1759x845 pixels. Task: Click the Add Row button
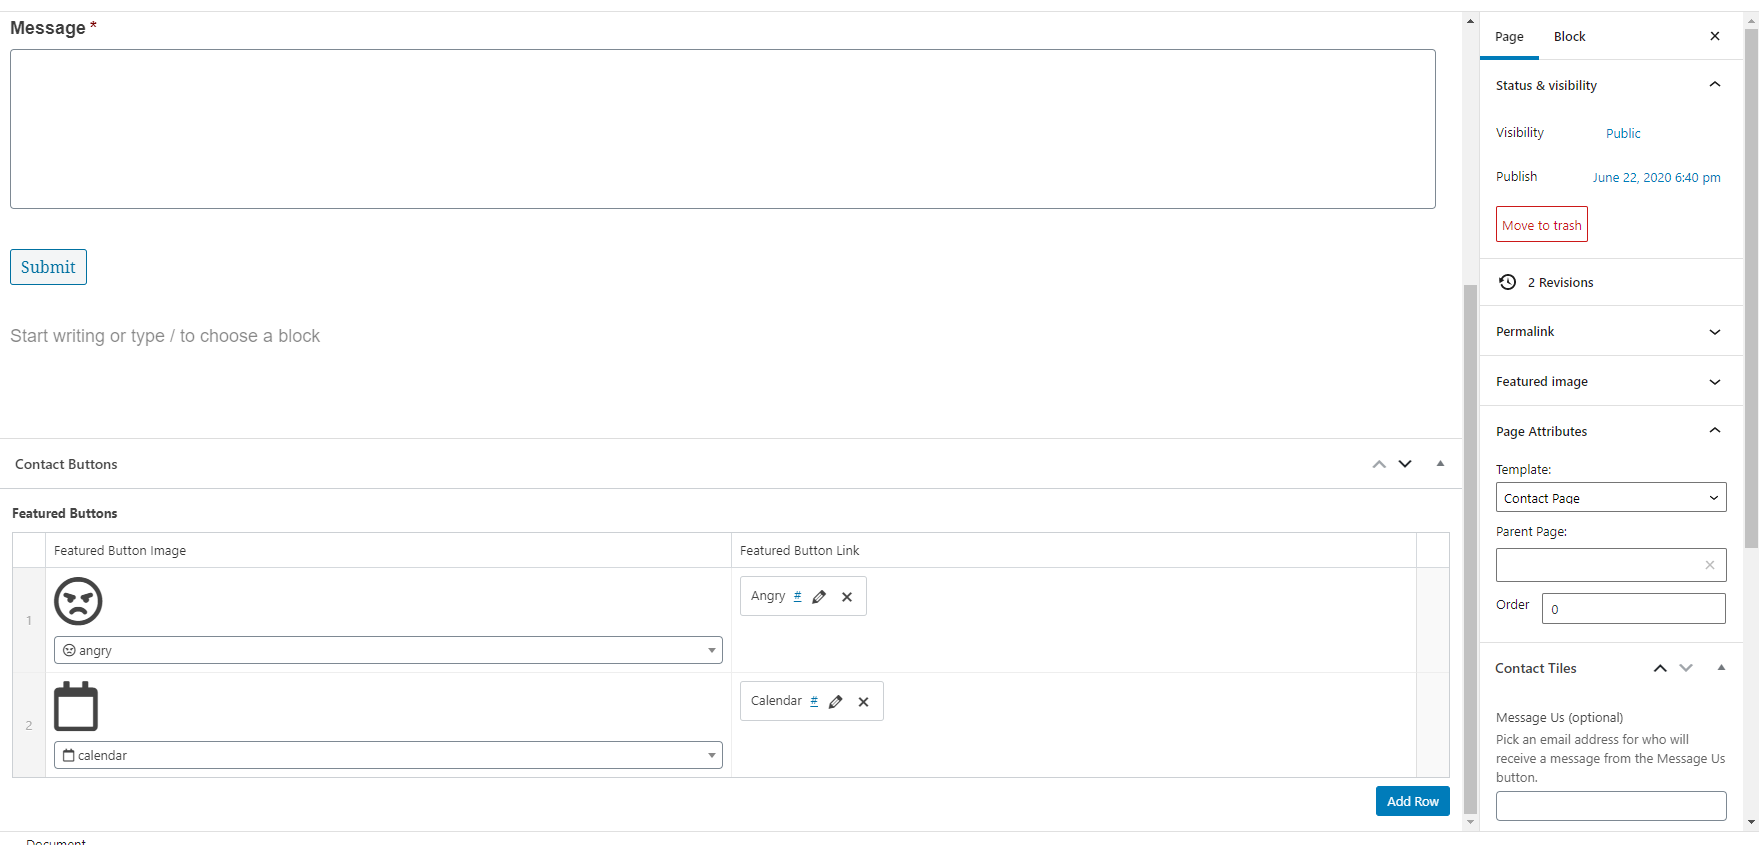click(1412, 802)
